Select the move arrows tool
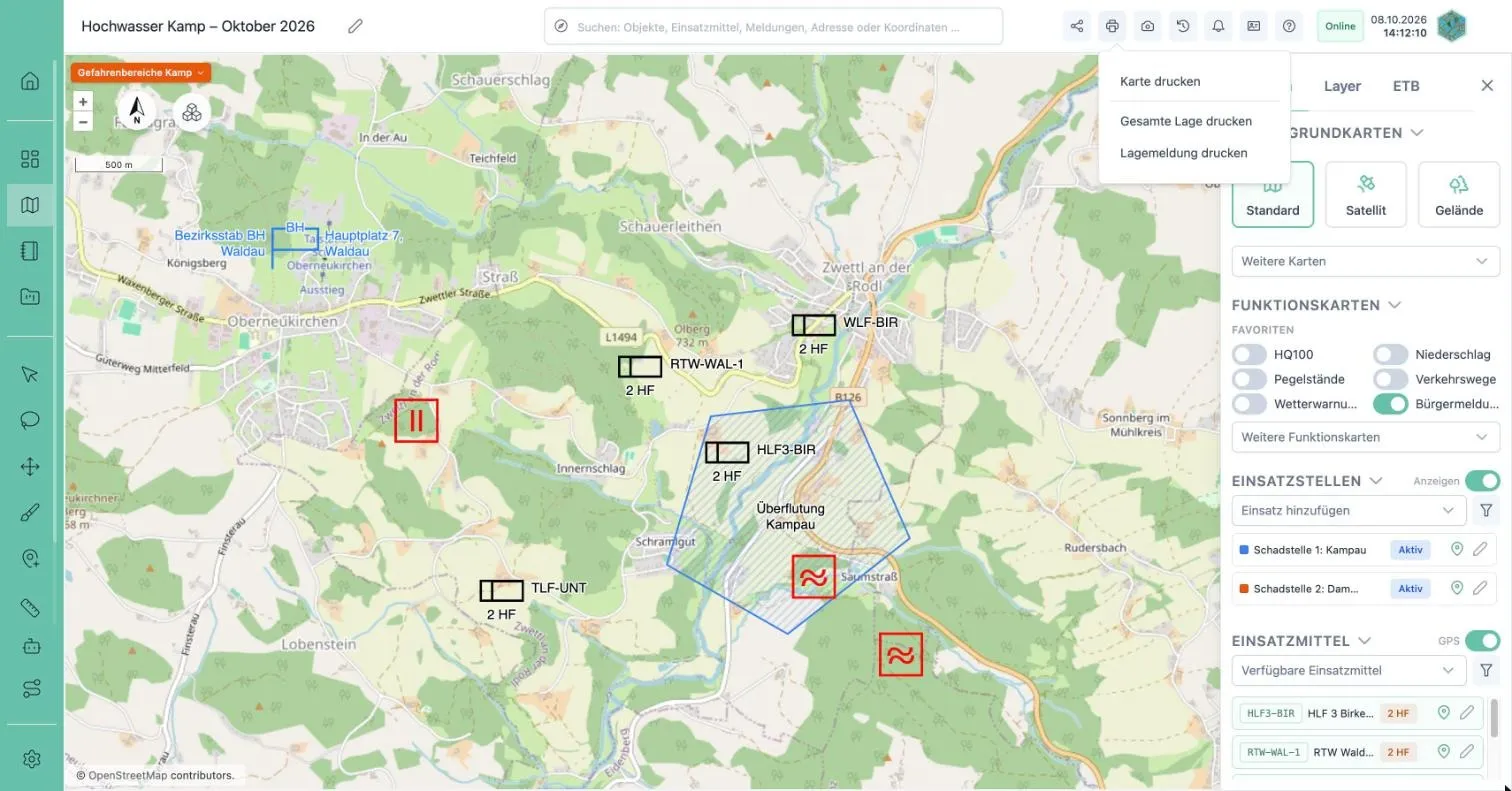This screenshot has width=1512, height=791. [30, 466]
